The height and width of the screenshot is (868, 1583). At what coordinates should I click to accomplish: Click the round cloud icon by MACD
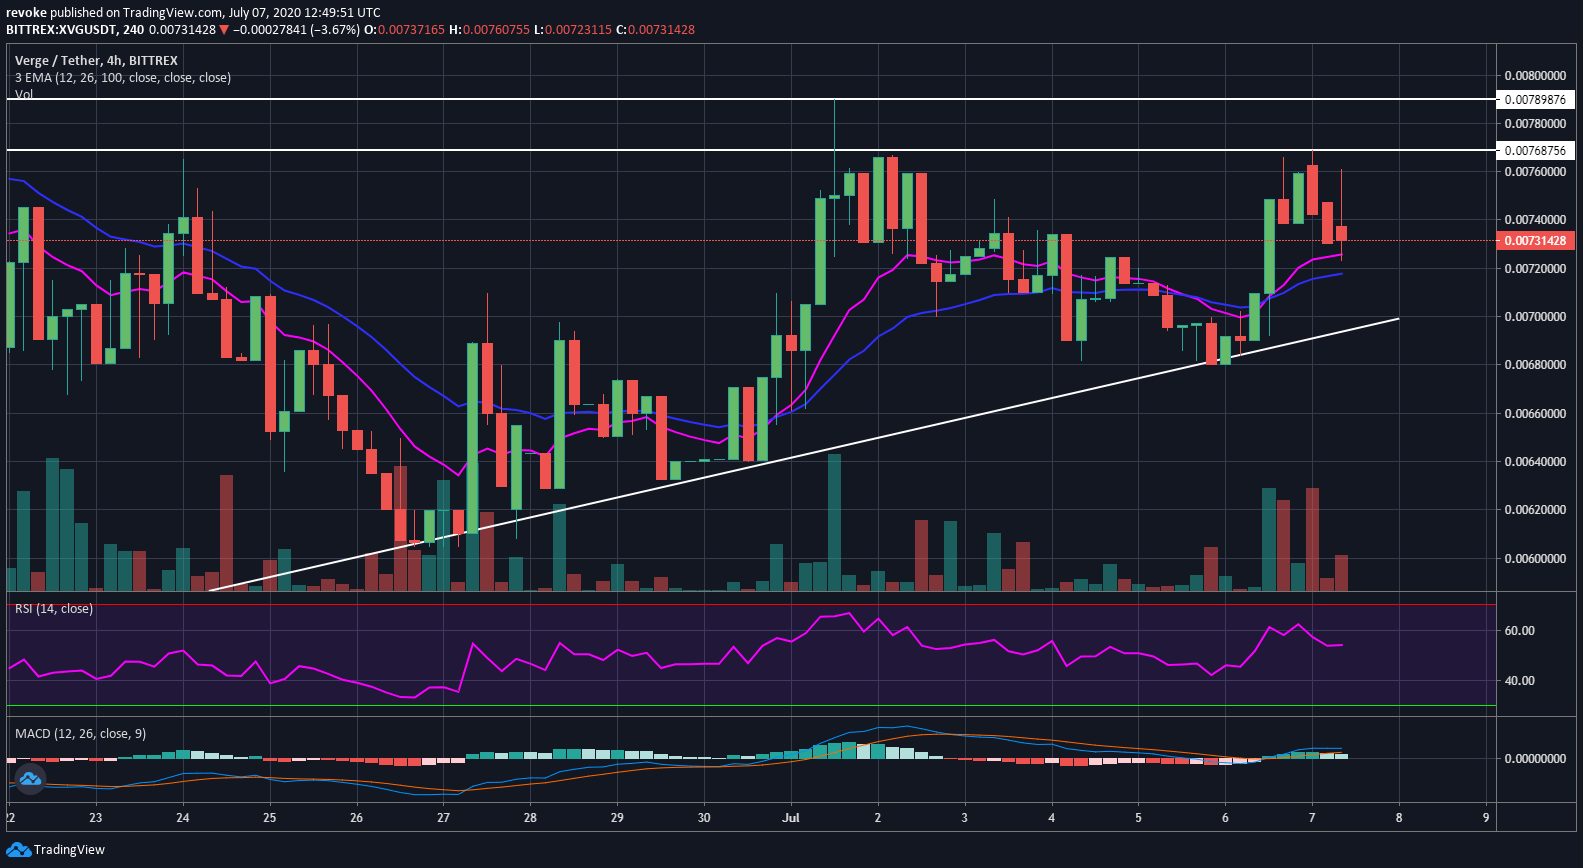pyautogui.click(x=29, y=778)
